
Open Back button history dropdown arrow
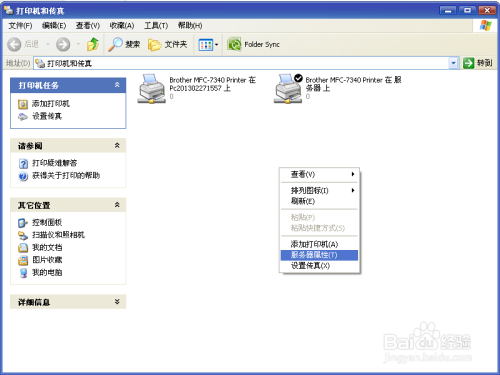(x=48, y=44)
